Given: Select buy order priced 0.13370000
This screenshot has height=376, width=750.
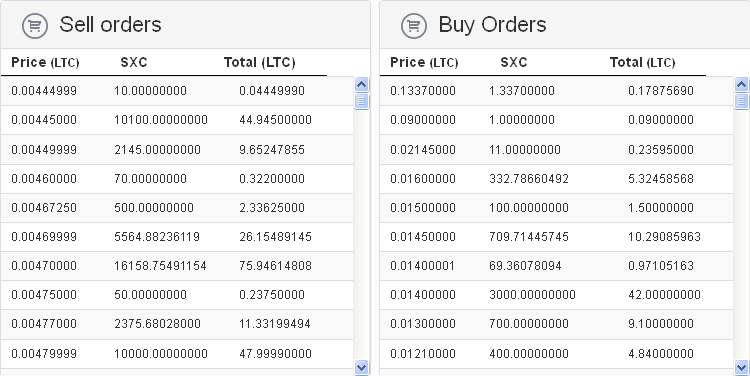Looking at the screenshot, I should point(556,91).
